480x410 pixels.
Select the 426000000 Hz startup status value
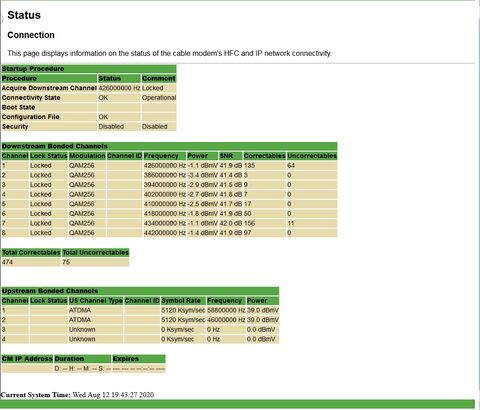click(x=119, y=88)
